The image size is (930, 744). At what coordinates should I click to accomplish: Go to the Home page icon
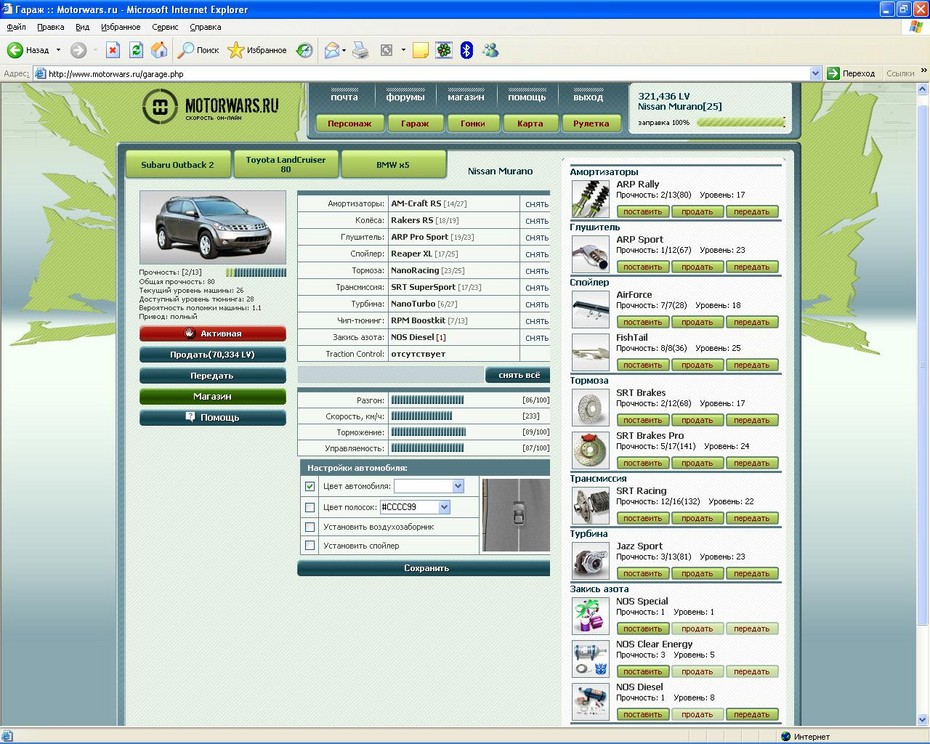[159, 50]
